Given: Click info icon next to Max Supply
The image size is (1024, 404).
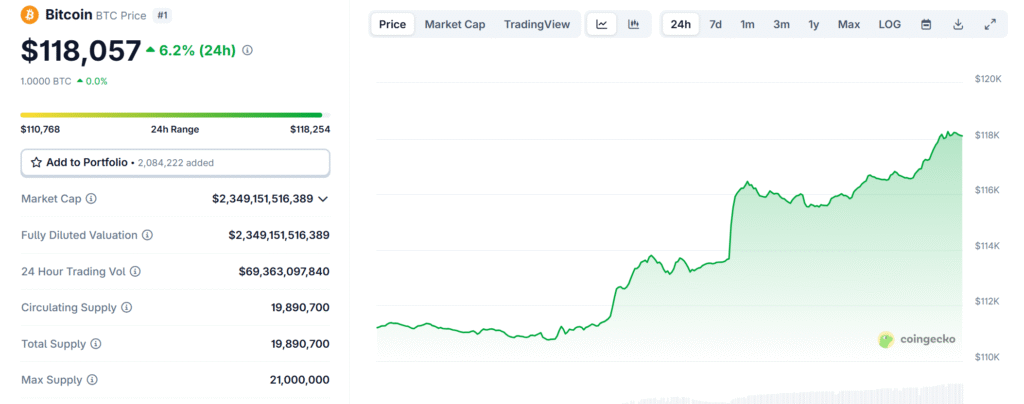Looking at the screenshot, I should tap(92, 380).
